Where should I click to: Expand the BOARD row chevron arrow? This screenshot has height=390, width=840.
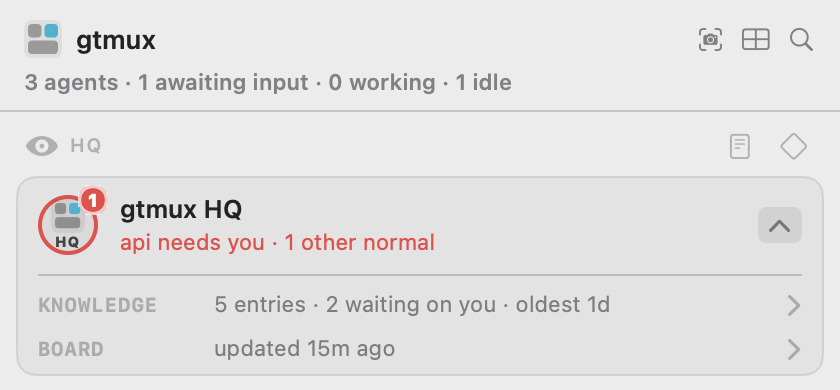click(793, 350)
